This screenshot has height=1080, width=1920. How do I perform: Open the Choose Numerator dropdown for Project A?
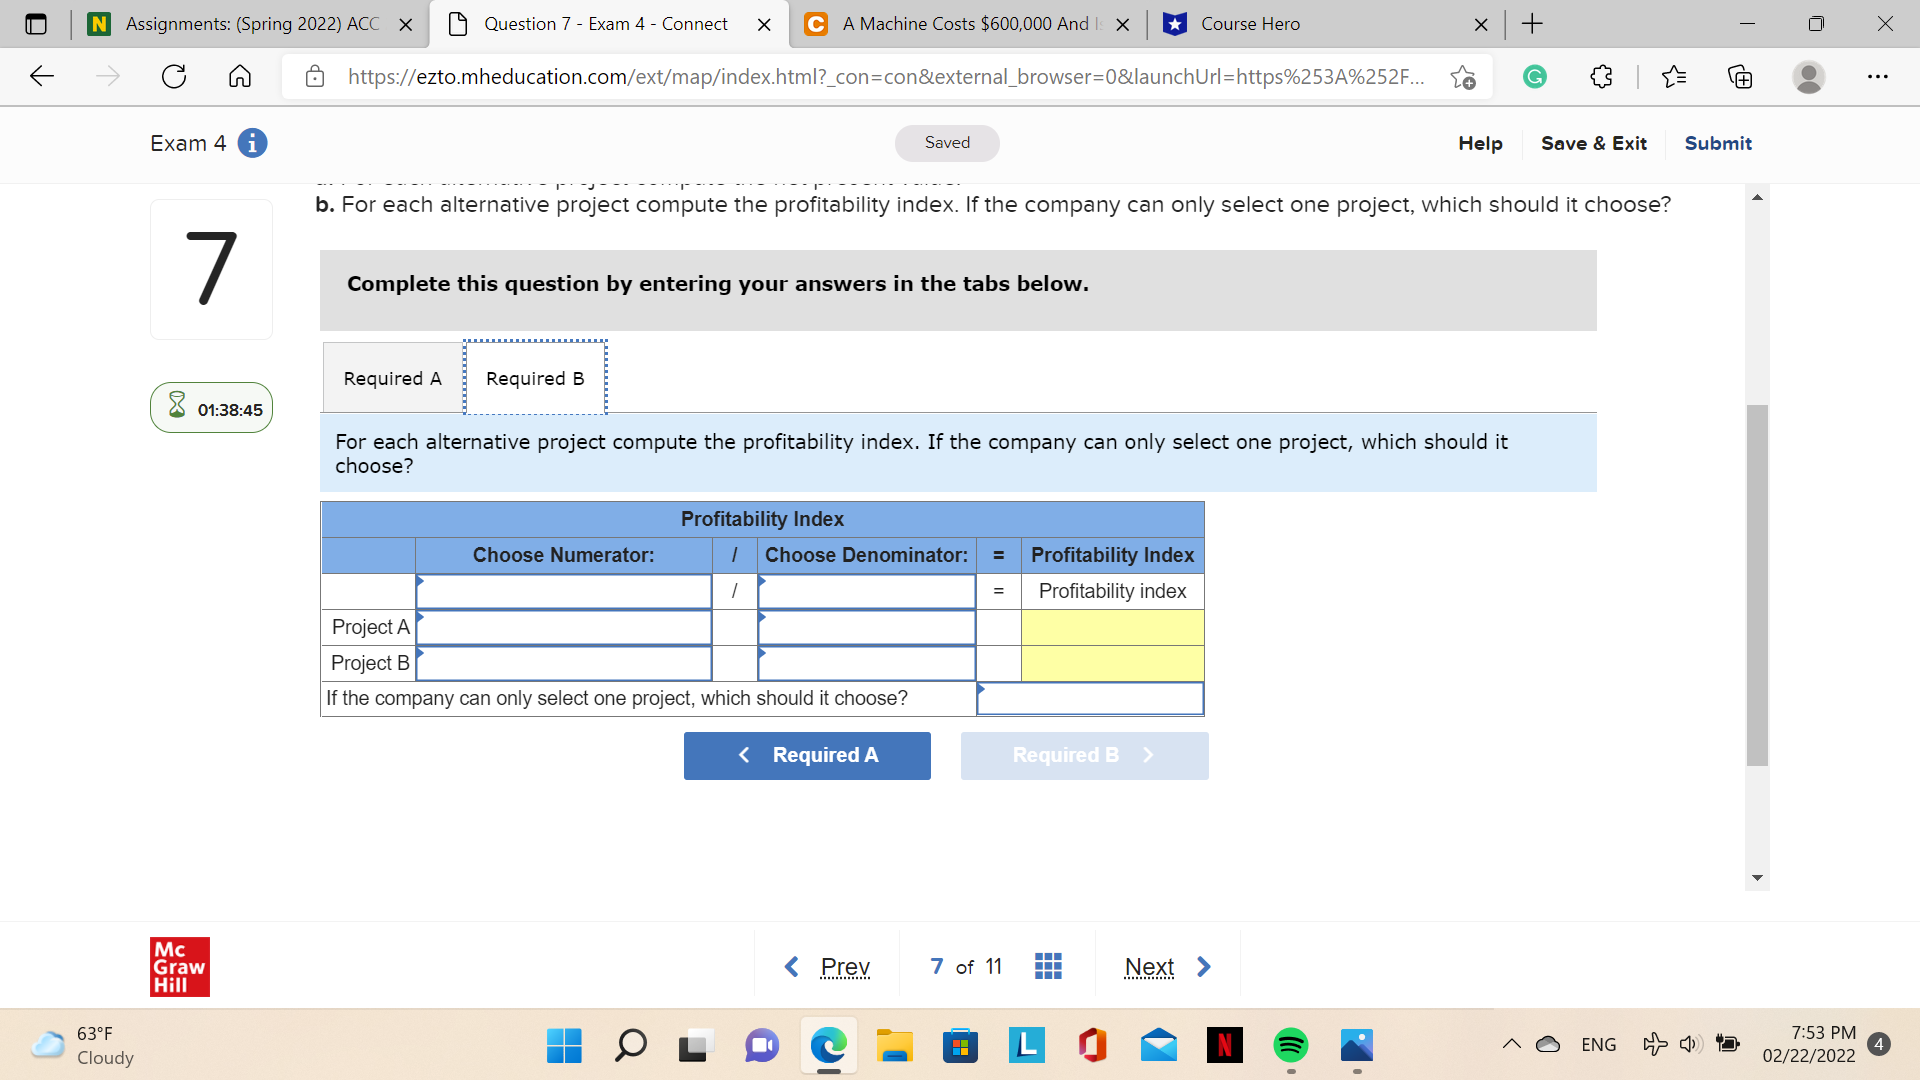click(564, 627)
